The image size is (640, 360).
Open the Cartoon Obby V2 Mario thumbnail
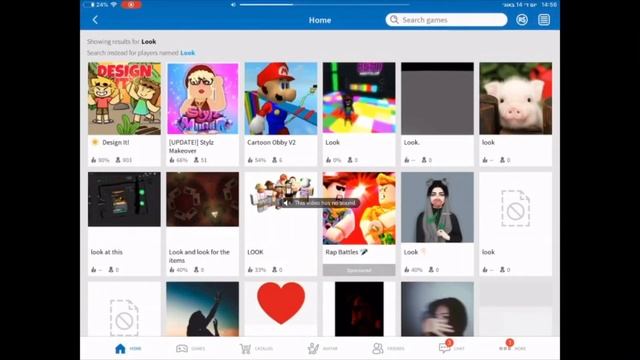tap(281, 98)
